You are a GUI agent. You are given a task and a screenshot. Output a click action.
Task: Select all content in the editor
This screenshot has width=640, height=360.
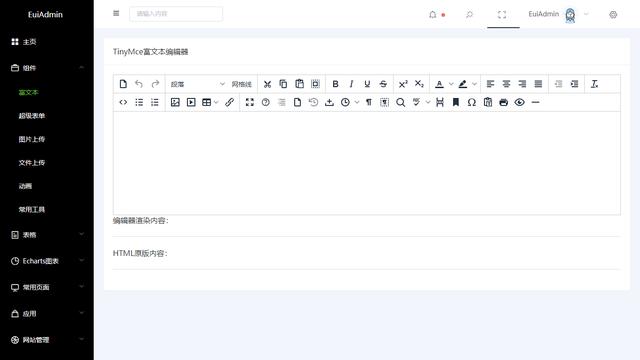[x=315, y=84]
